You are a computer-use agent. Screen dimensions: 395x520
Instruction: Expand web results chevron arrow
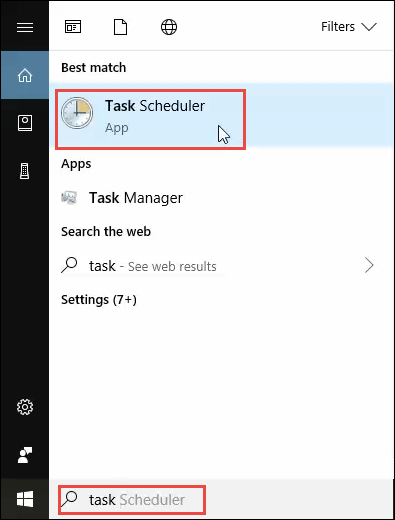[369, 265]
